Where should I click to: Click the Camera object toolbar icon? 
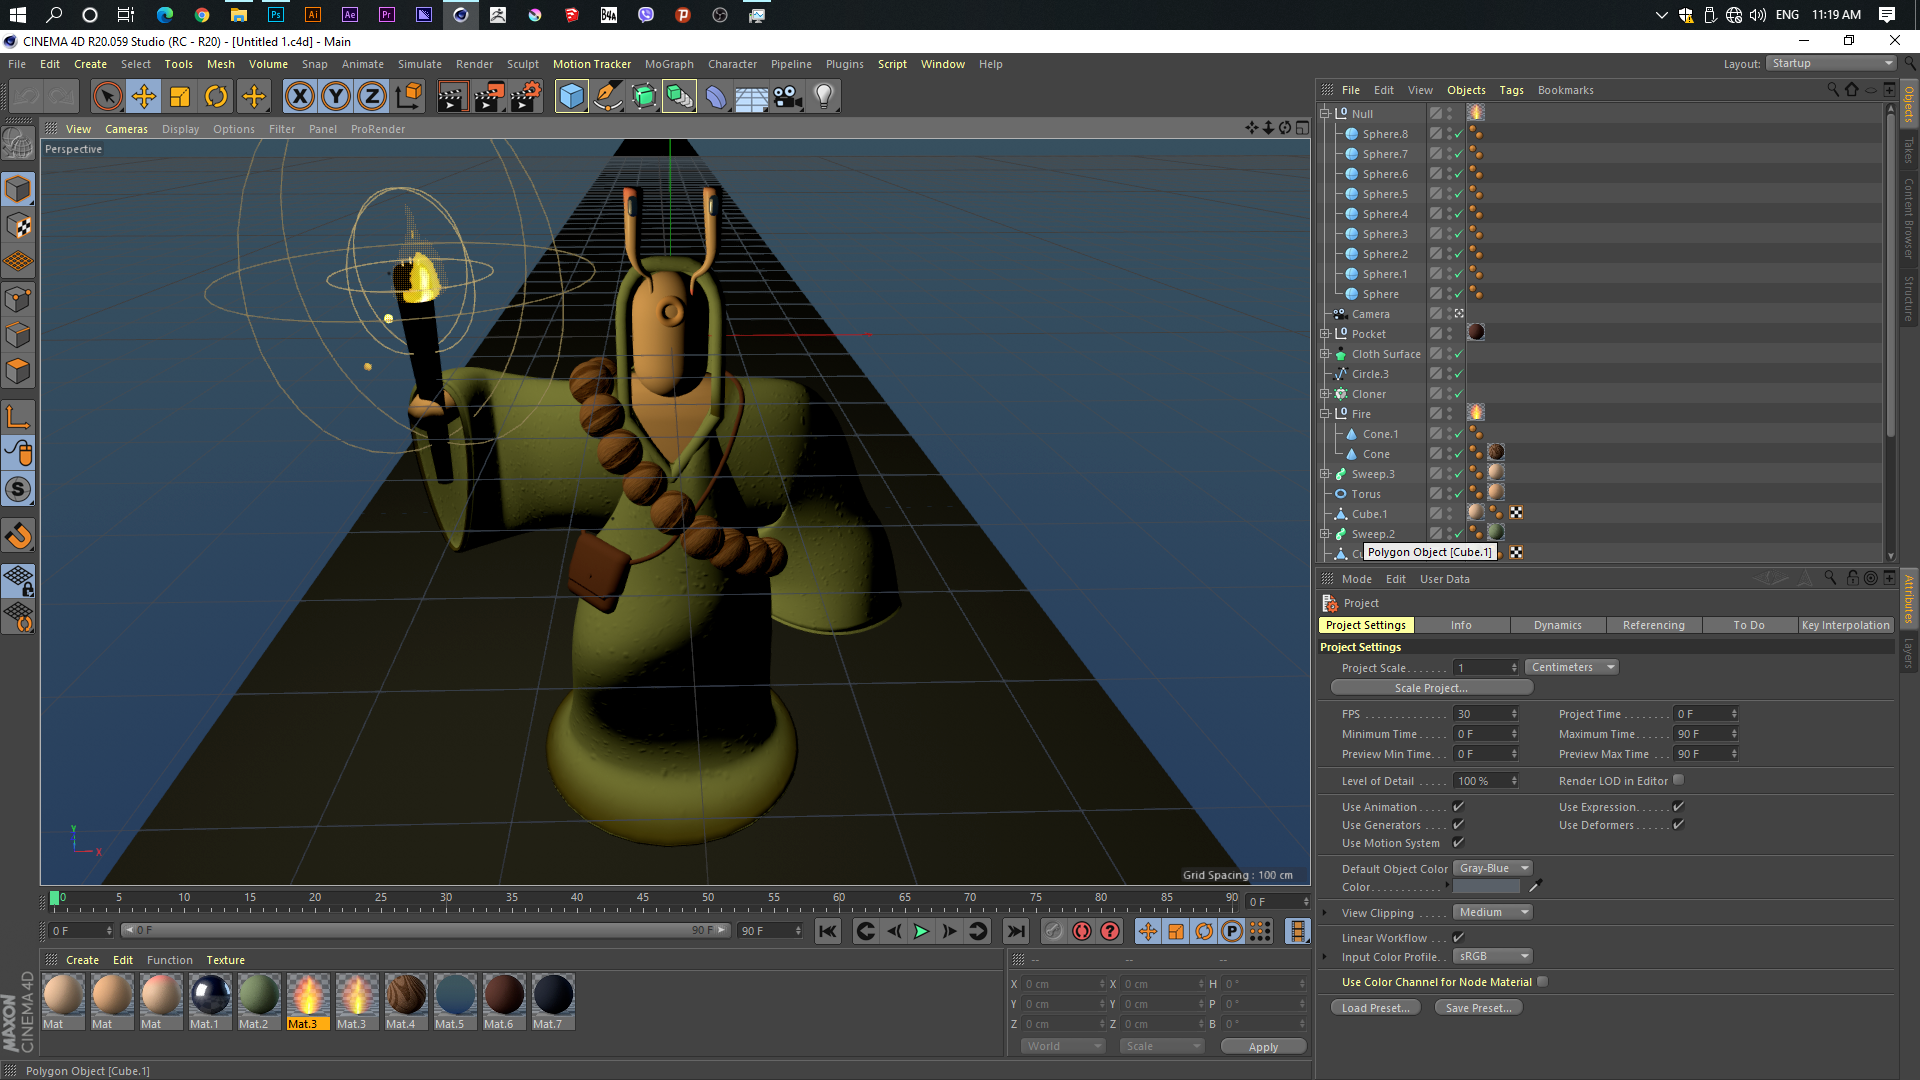788,97
